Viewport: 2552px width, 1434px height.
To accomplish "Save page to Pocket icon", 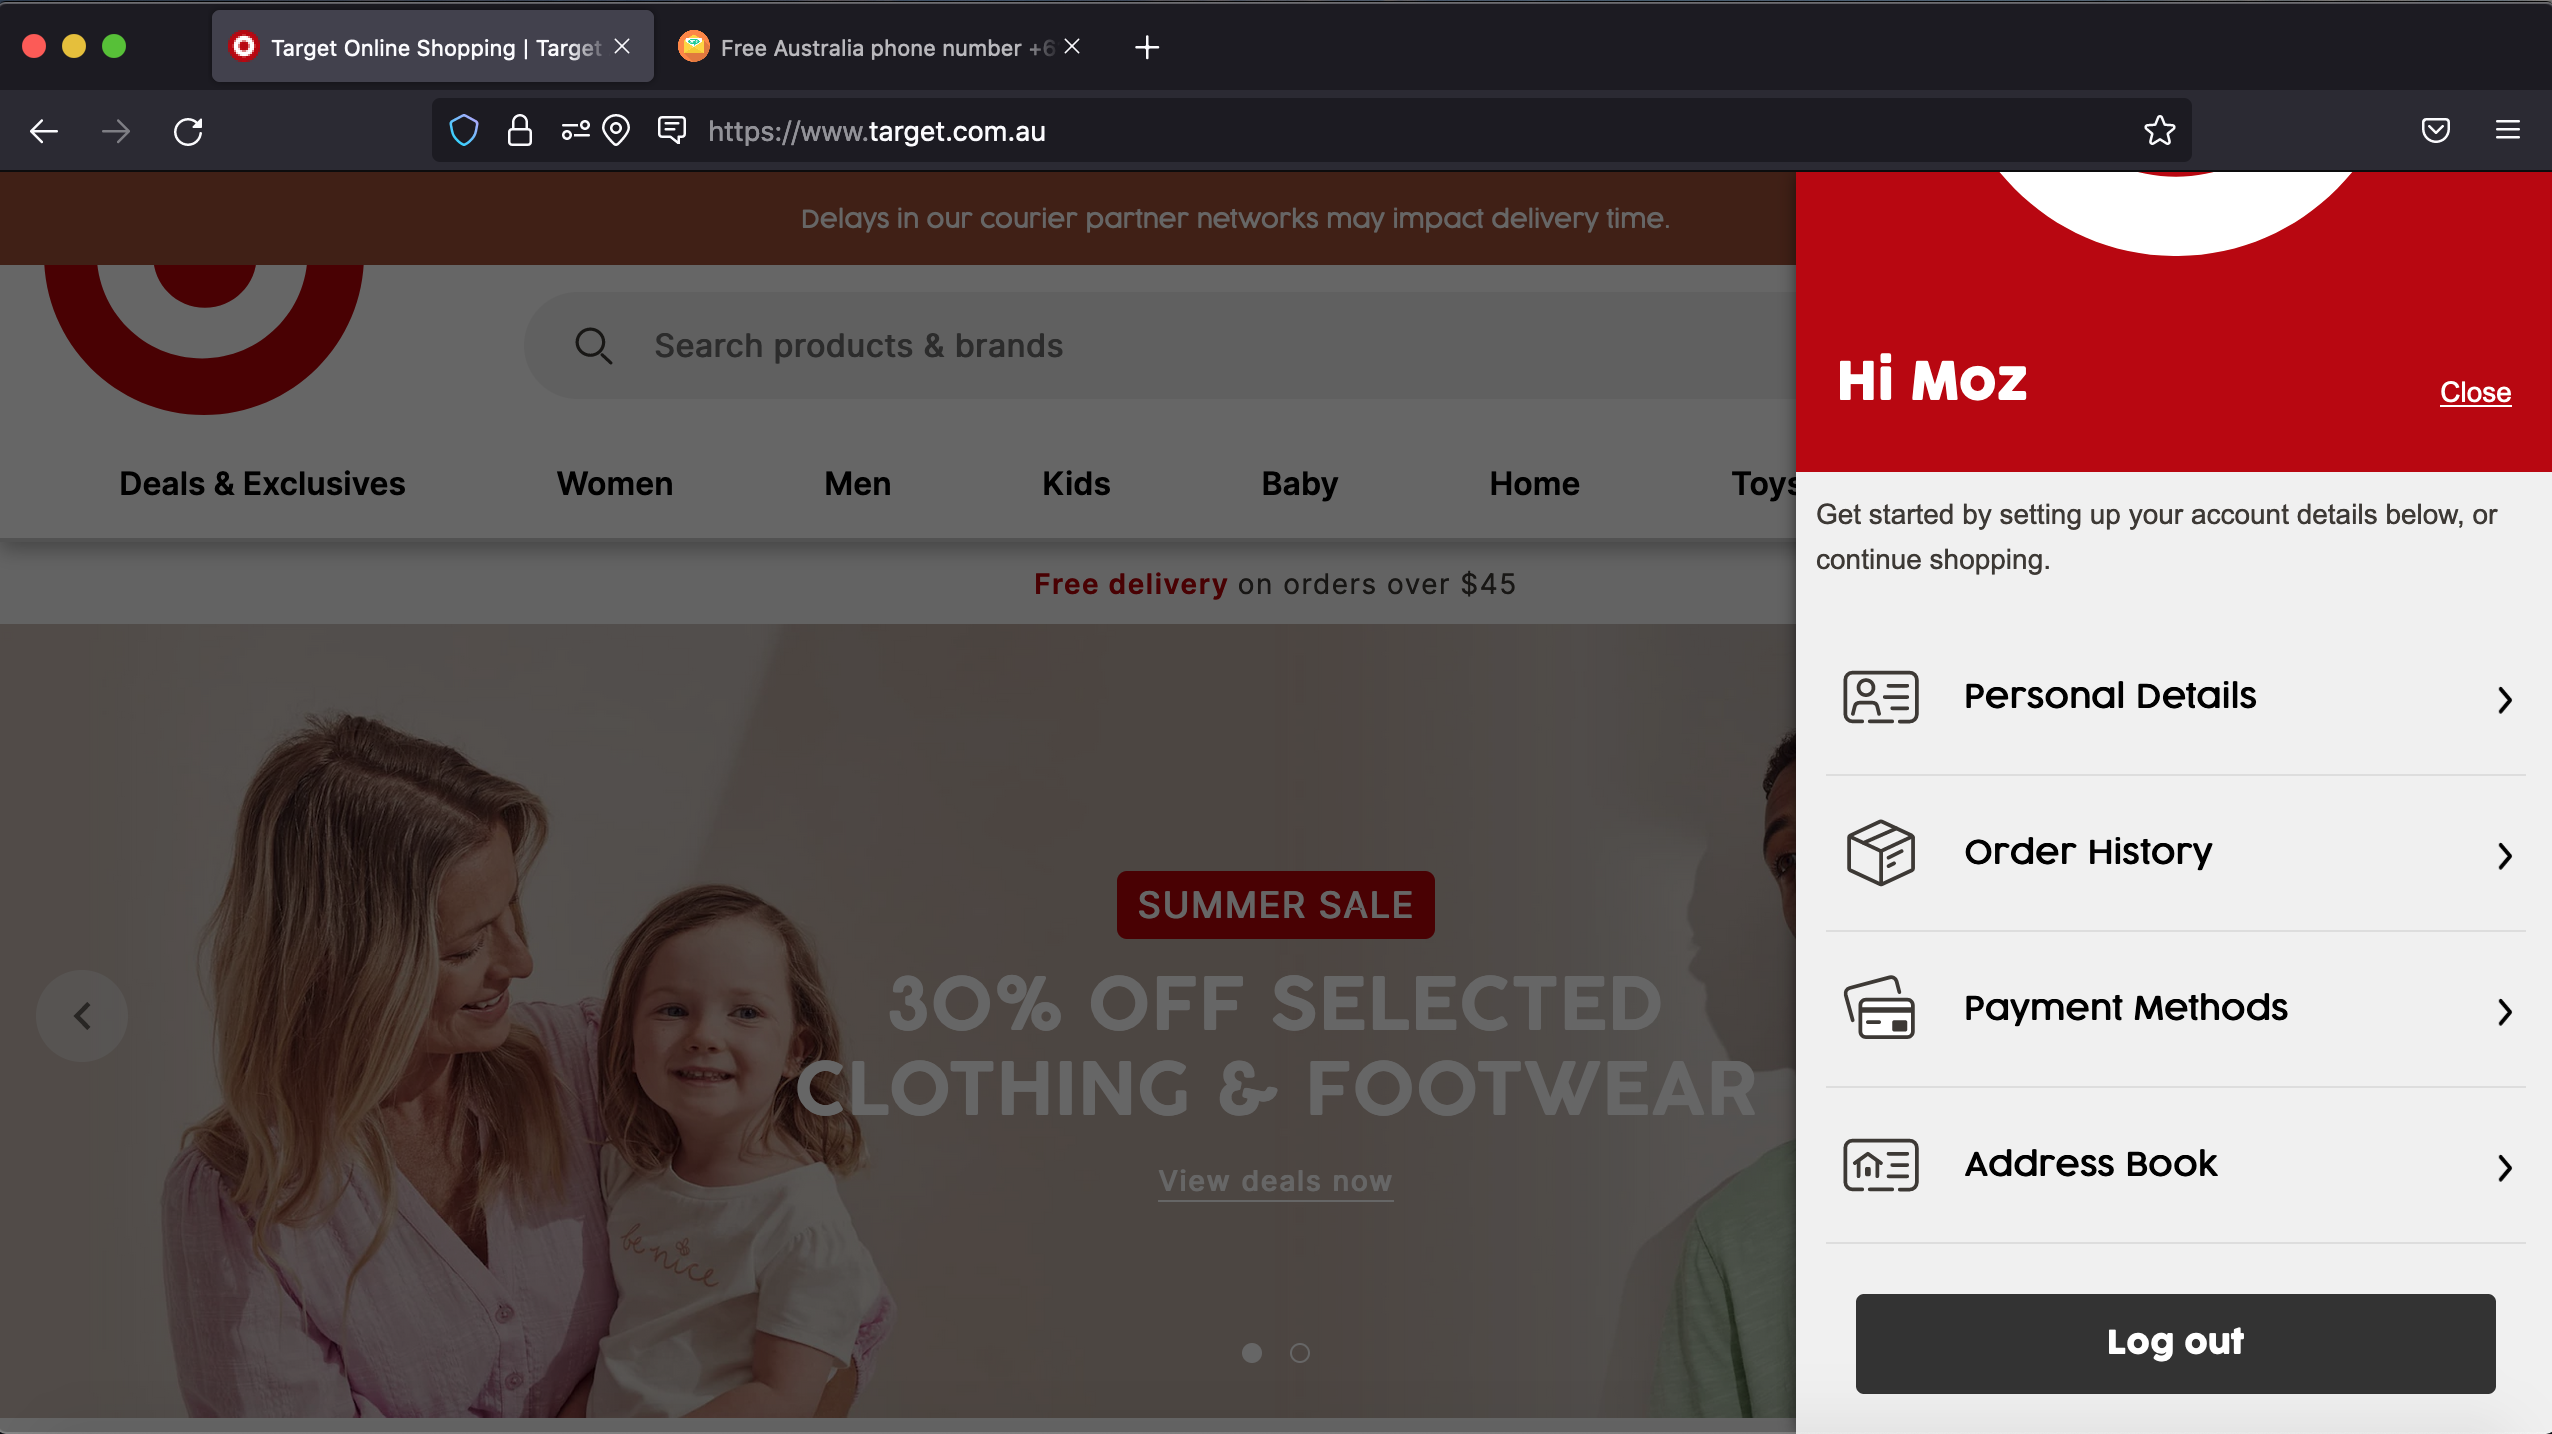I will pos(2435,131).
